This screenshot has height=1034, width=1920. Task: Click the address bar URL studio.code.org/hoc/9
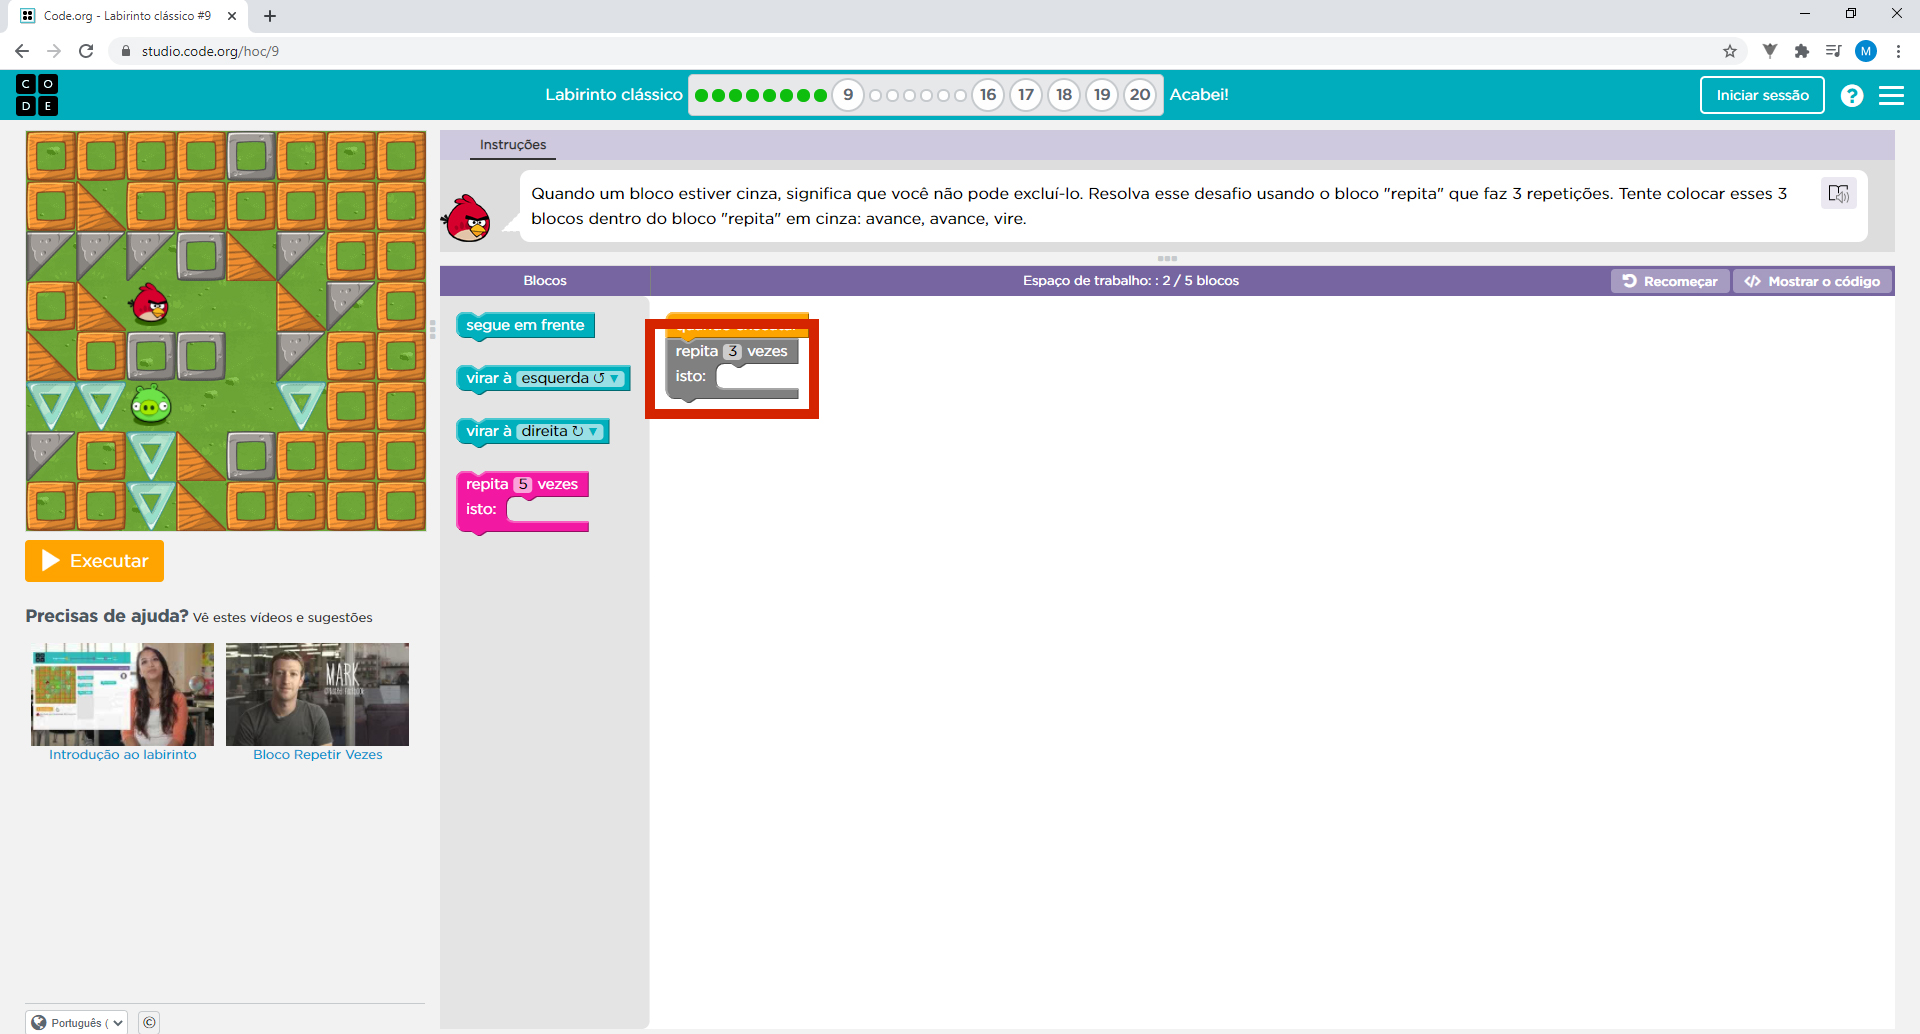click(210, 51)
